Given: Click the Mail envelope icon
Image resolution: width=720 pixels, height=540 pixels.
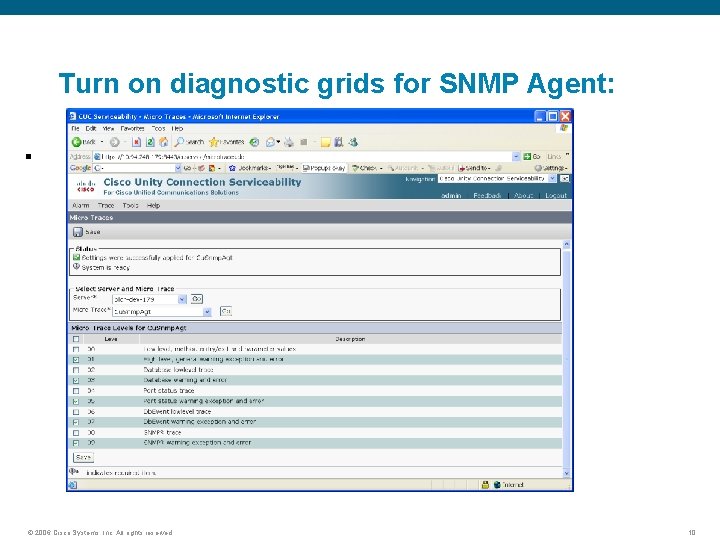Looking at the screenshot, I should (270, 142).
